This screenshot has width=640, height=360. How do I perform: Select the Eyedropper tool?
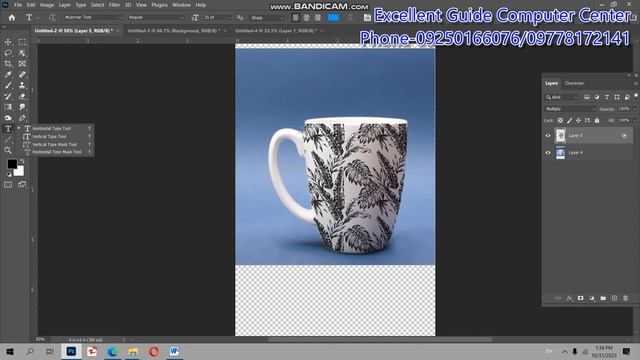[8, 75]
